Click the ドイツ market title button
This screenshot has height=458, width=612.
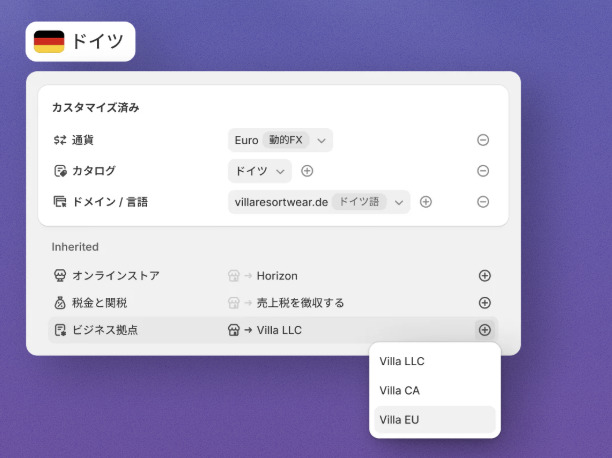pyautogui.click(x=80, y=41)
